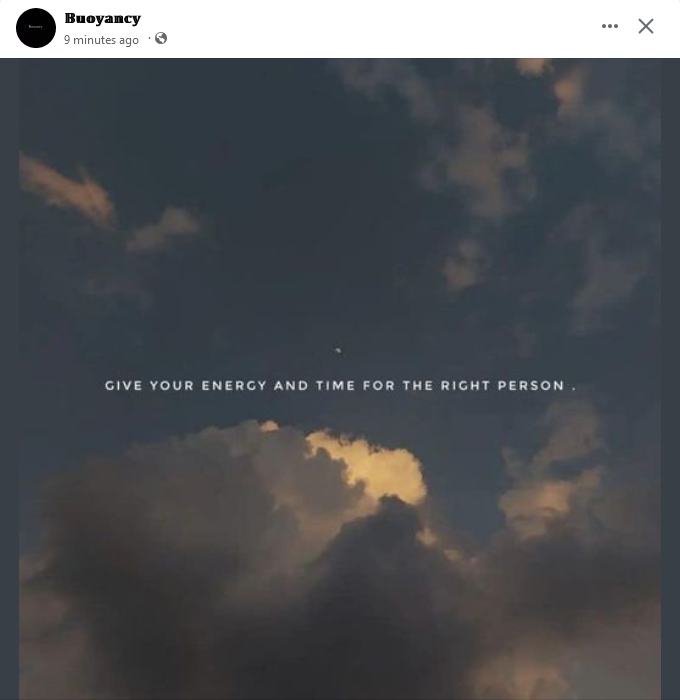Click the right dark margin beside the photo
Screen dimensions: 680x700
coord(670,379)
